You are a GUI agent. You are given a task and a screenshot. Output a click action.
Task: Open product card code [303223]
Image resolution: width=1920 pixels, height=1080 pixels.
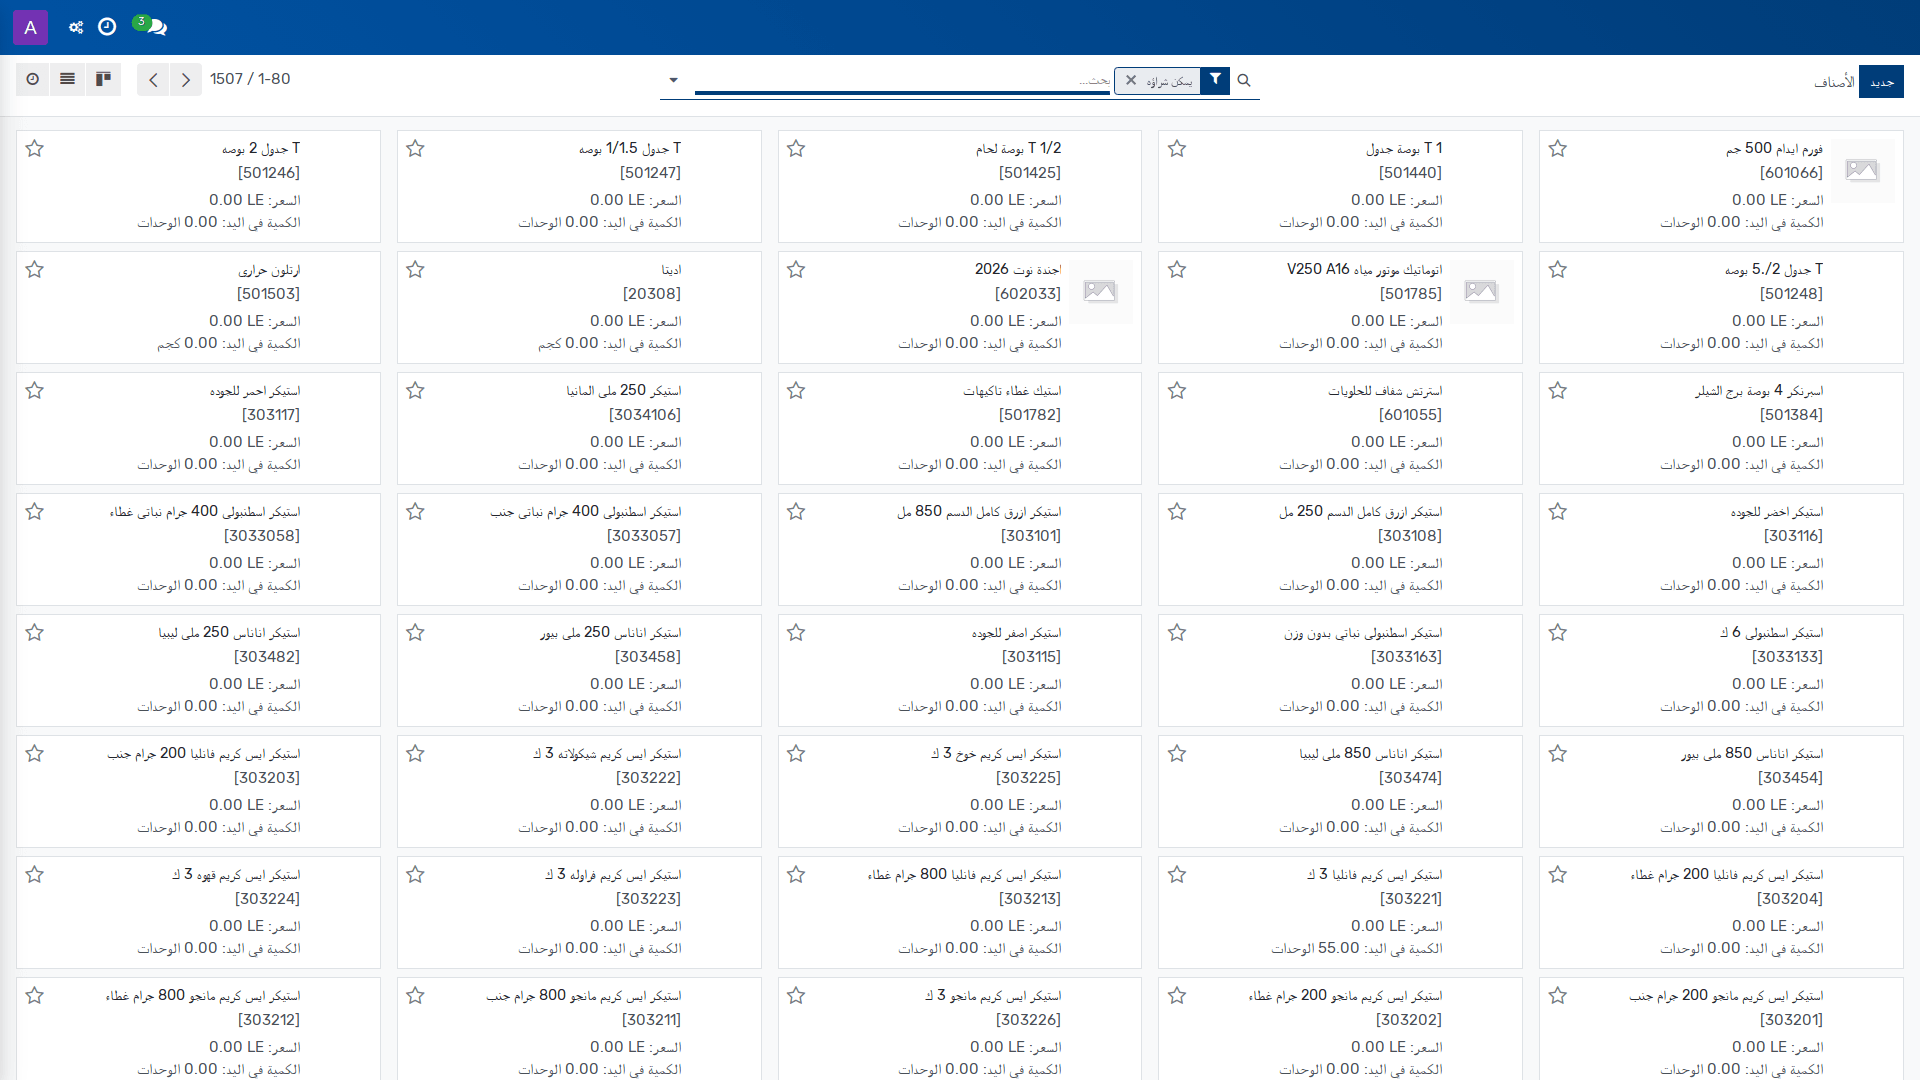(x=649, y=899)
